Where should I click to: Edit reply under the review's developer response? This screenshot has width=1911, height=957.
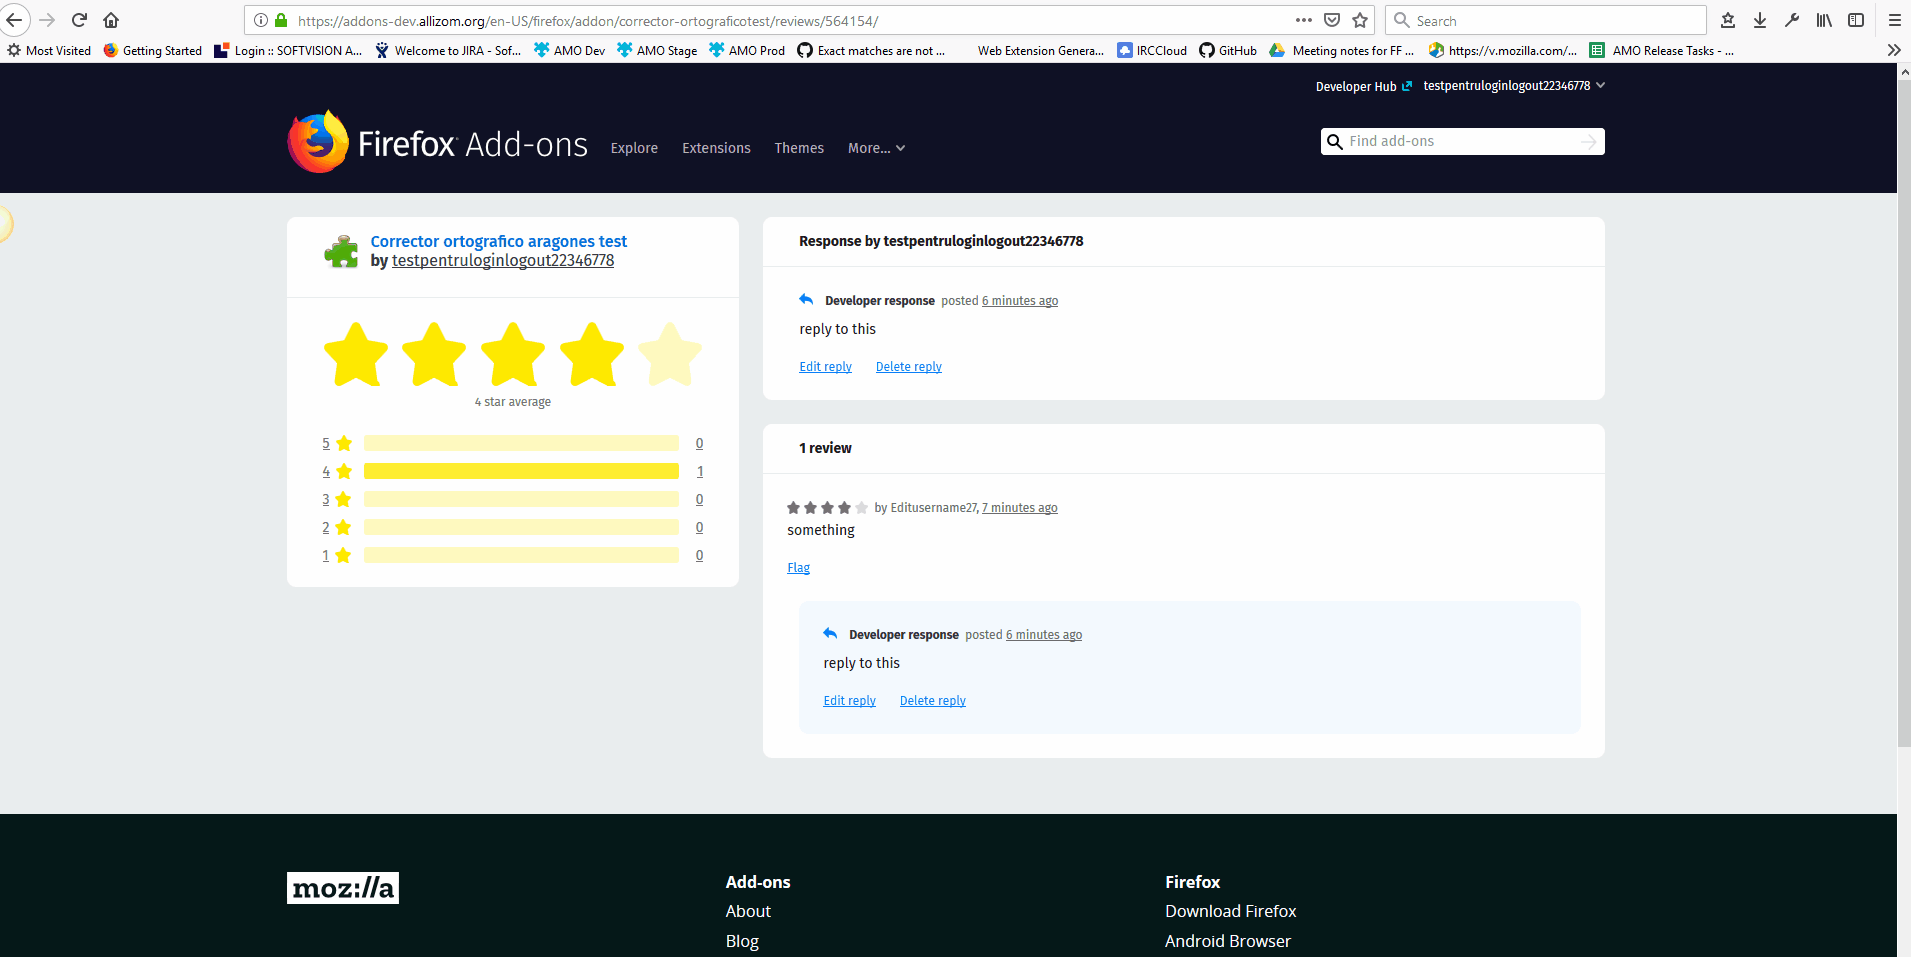click(849, 701)
